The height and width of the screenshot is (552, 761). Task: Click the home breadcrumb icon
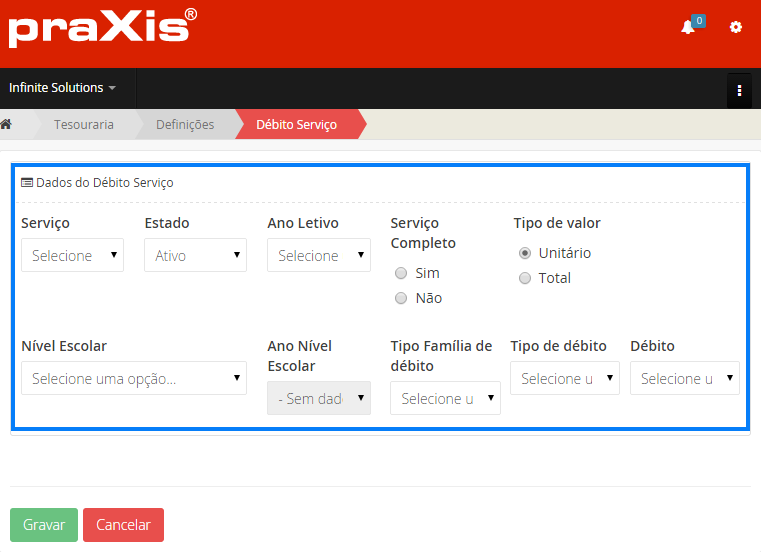[6, 124]
